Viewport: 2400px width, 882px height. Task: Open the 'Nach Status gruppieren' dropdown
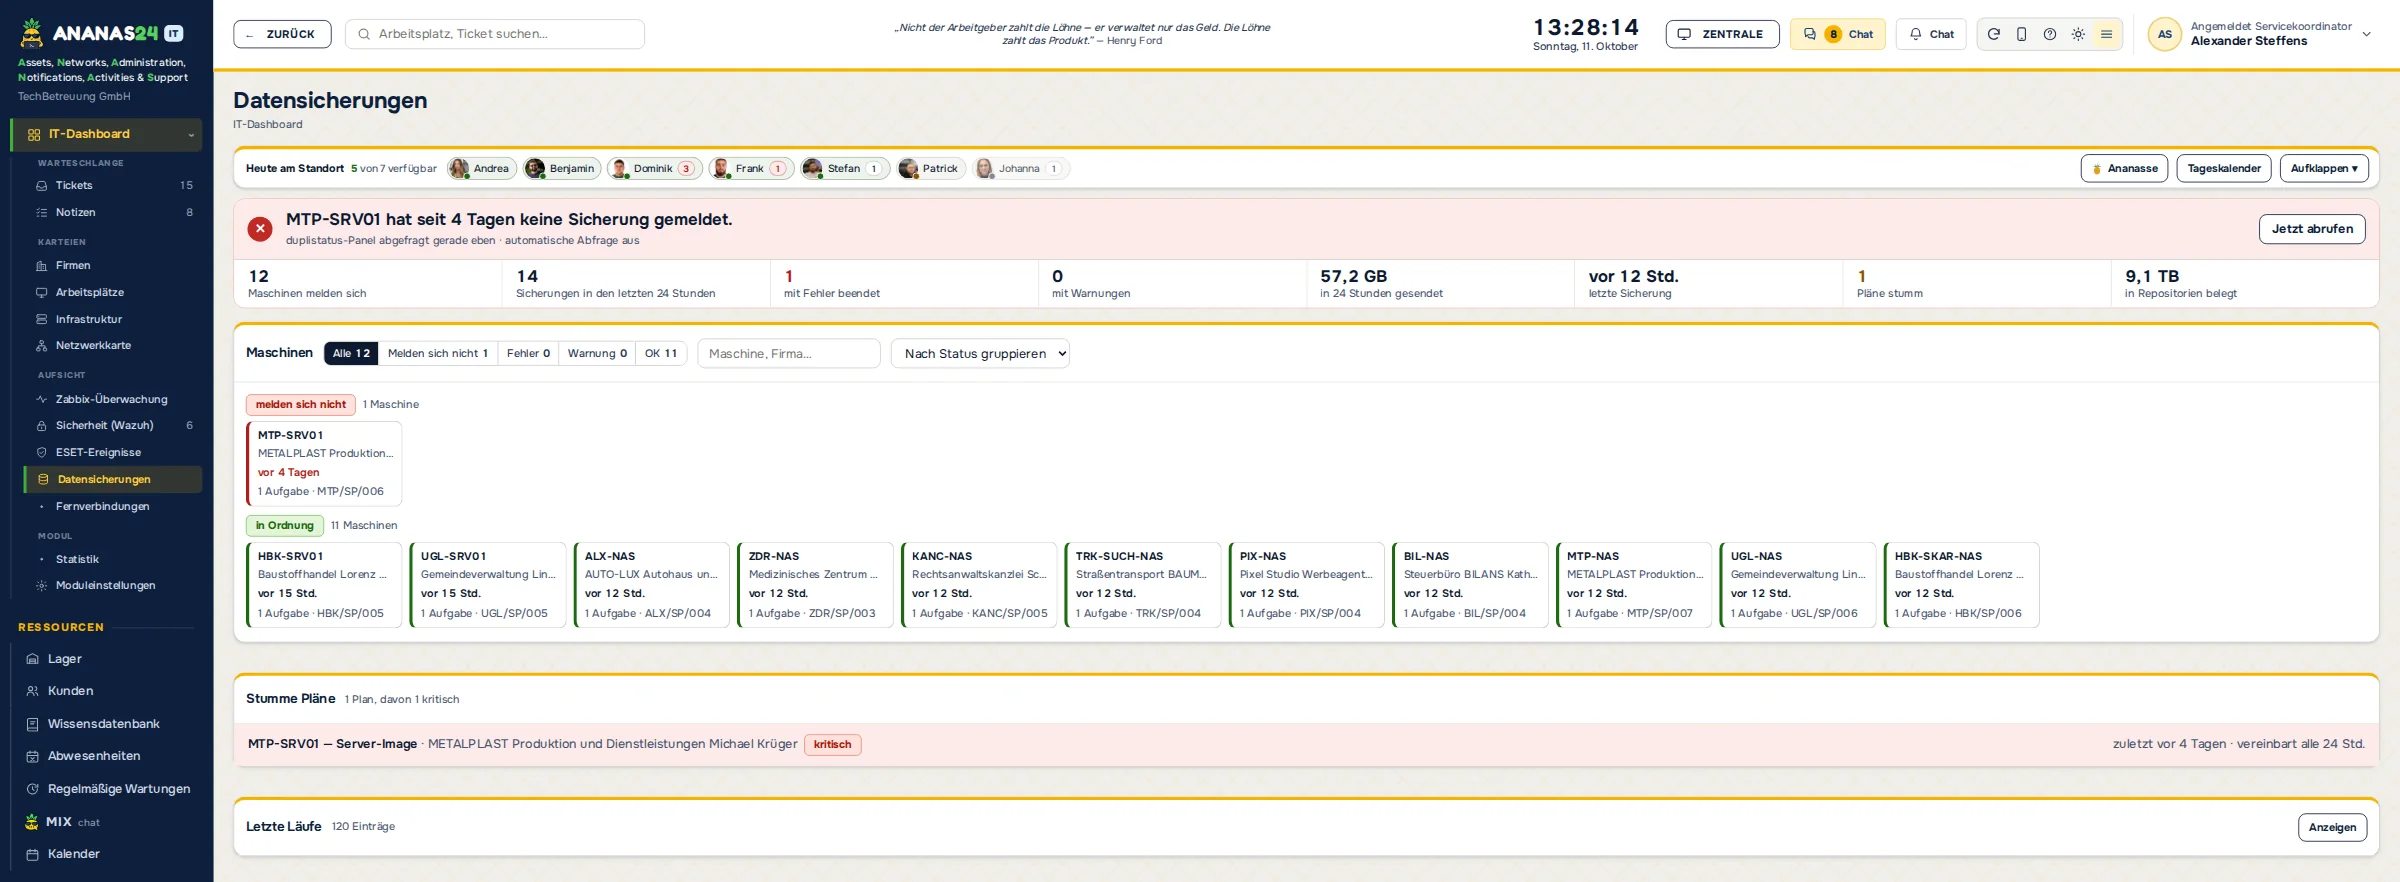point(980,354)
